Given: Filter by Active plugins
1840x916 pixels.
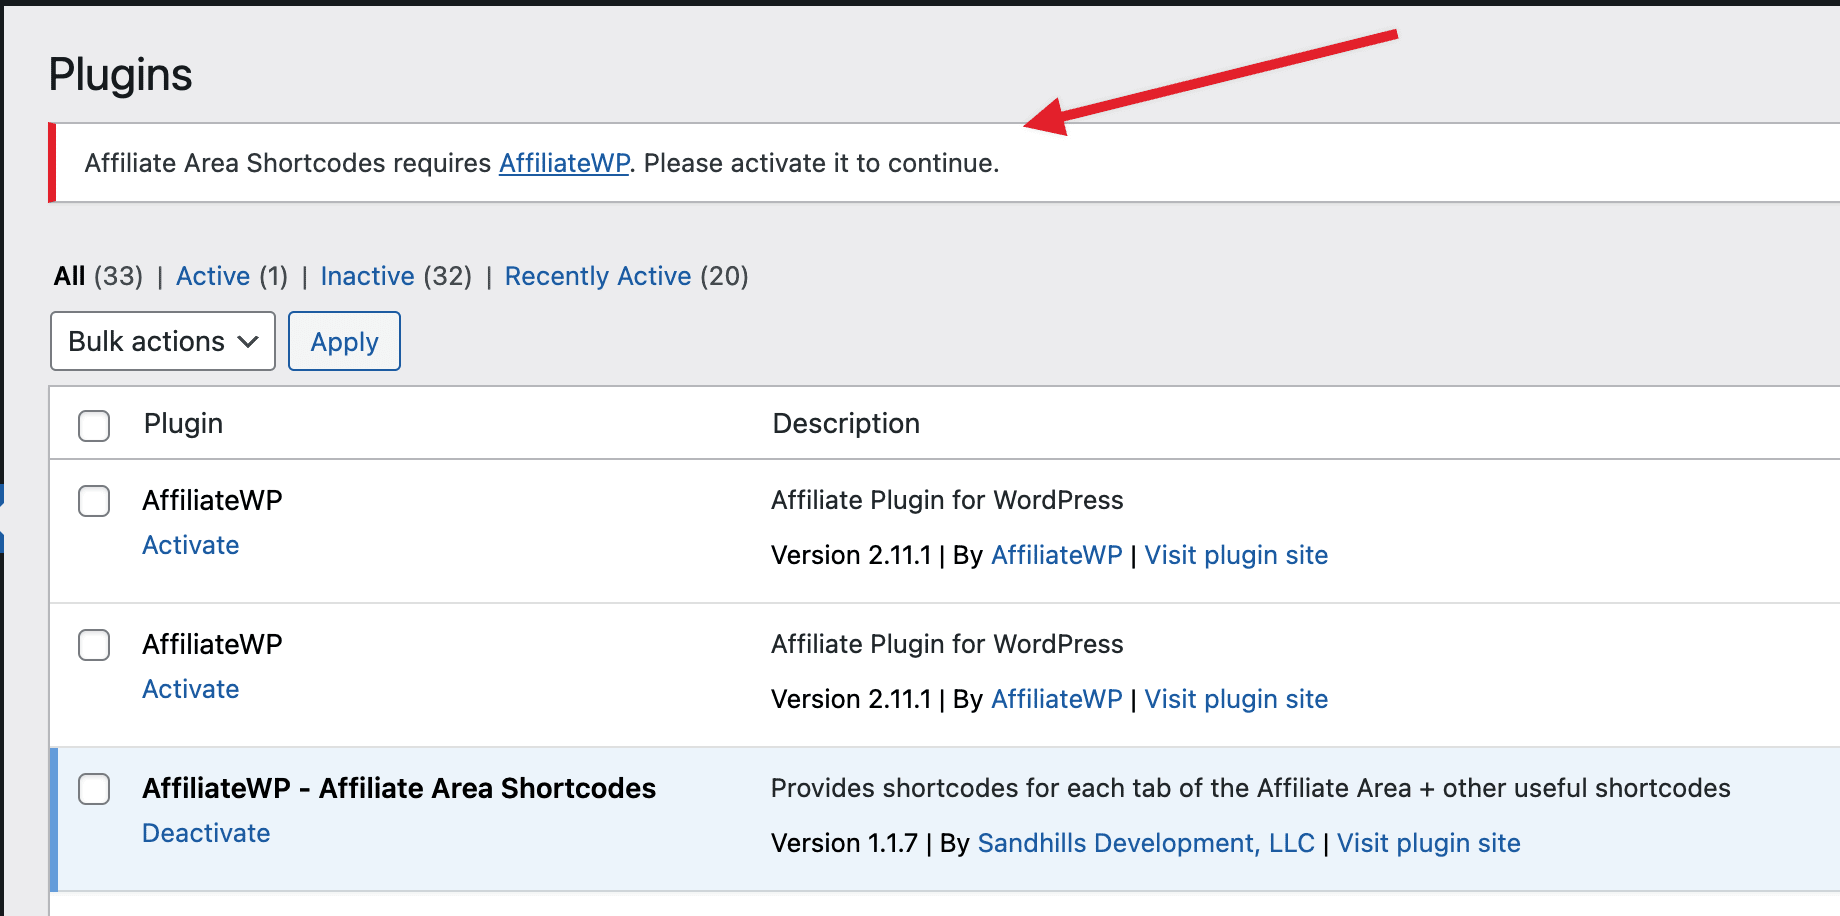Looking at the screenshot, I should [213, 276].
